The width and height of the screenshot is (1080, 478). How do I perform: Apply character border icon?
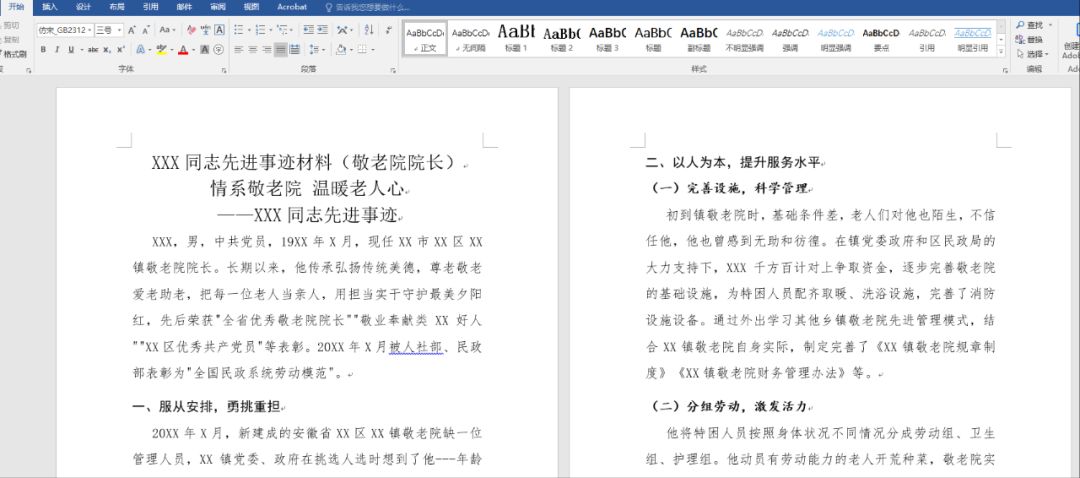pyautogui.click(x=219, y=30)
